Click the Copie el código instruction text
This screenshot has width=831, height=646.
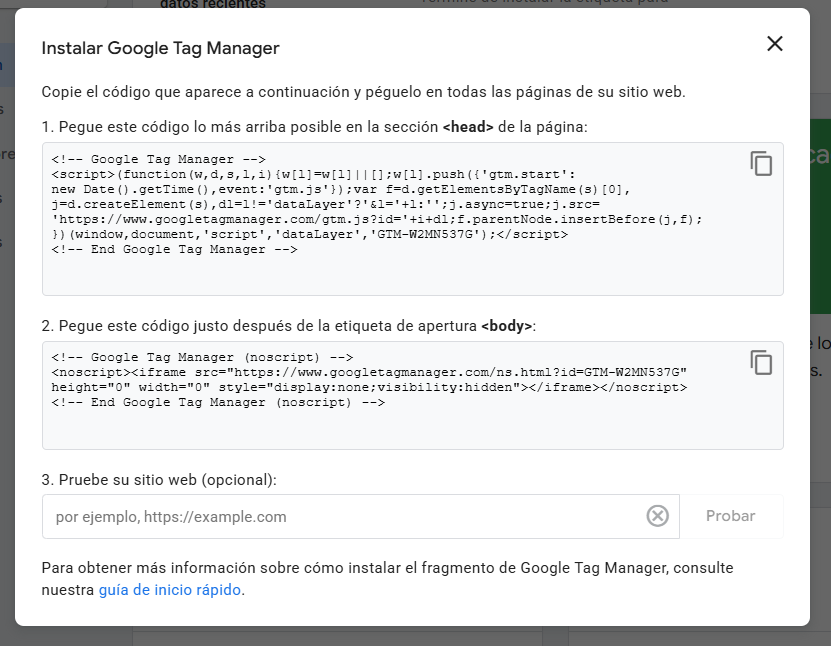coord(363,92)
